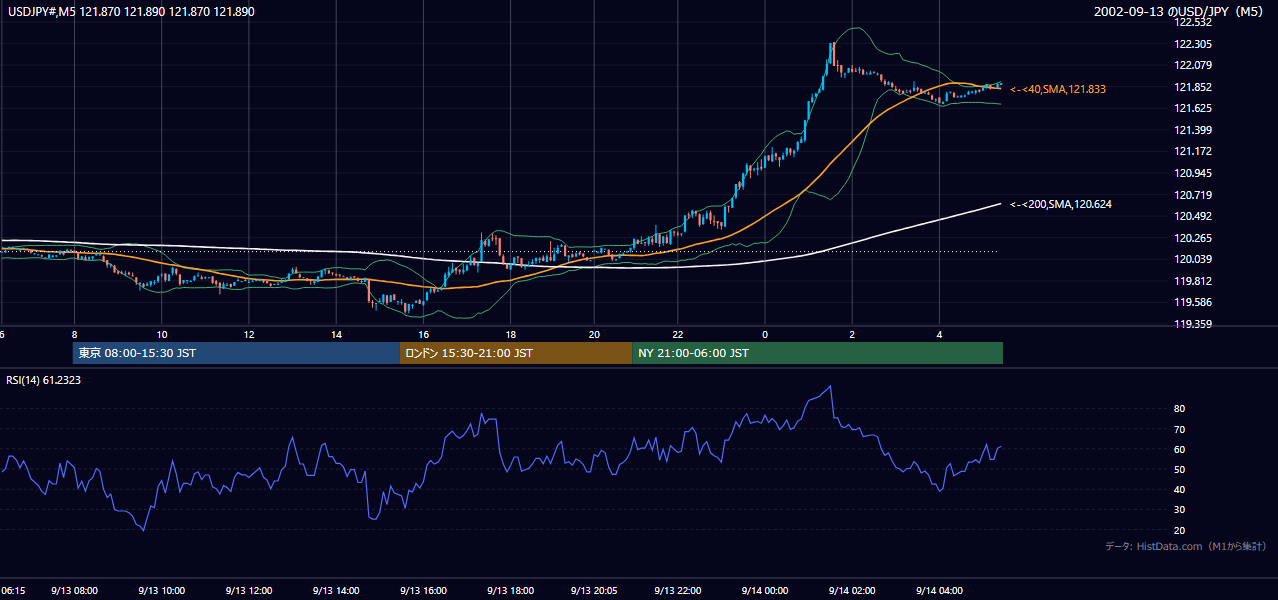Click the 22 o'clock hour axis label
Image resolution: width=1278 pixels, height=600 pixels.
678,334
